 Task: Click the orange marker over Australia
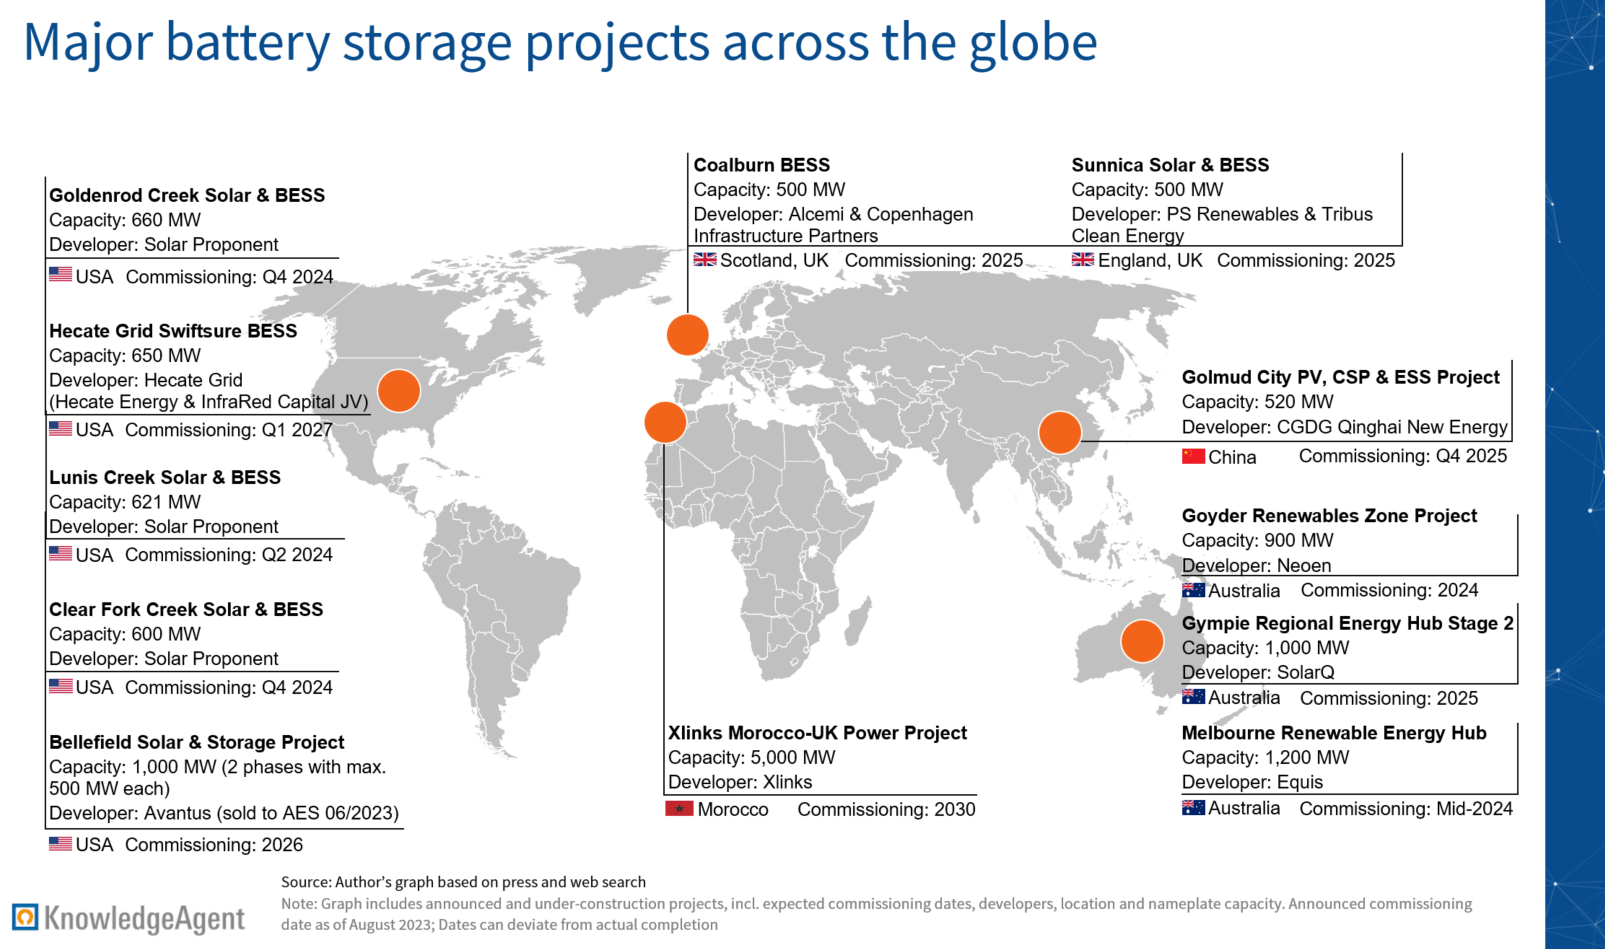[1142, 641]
